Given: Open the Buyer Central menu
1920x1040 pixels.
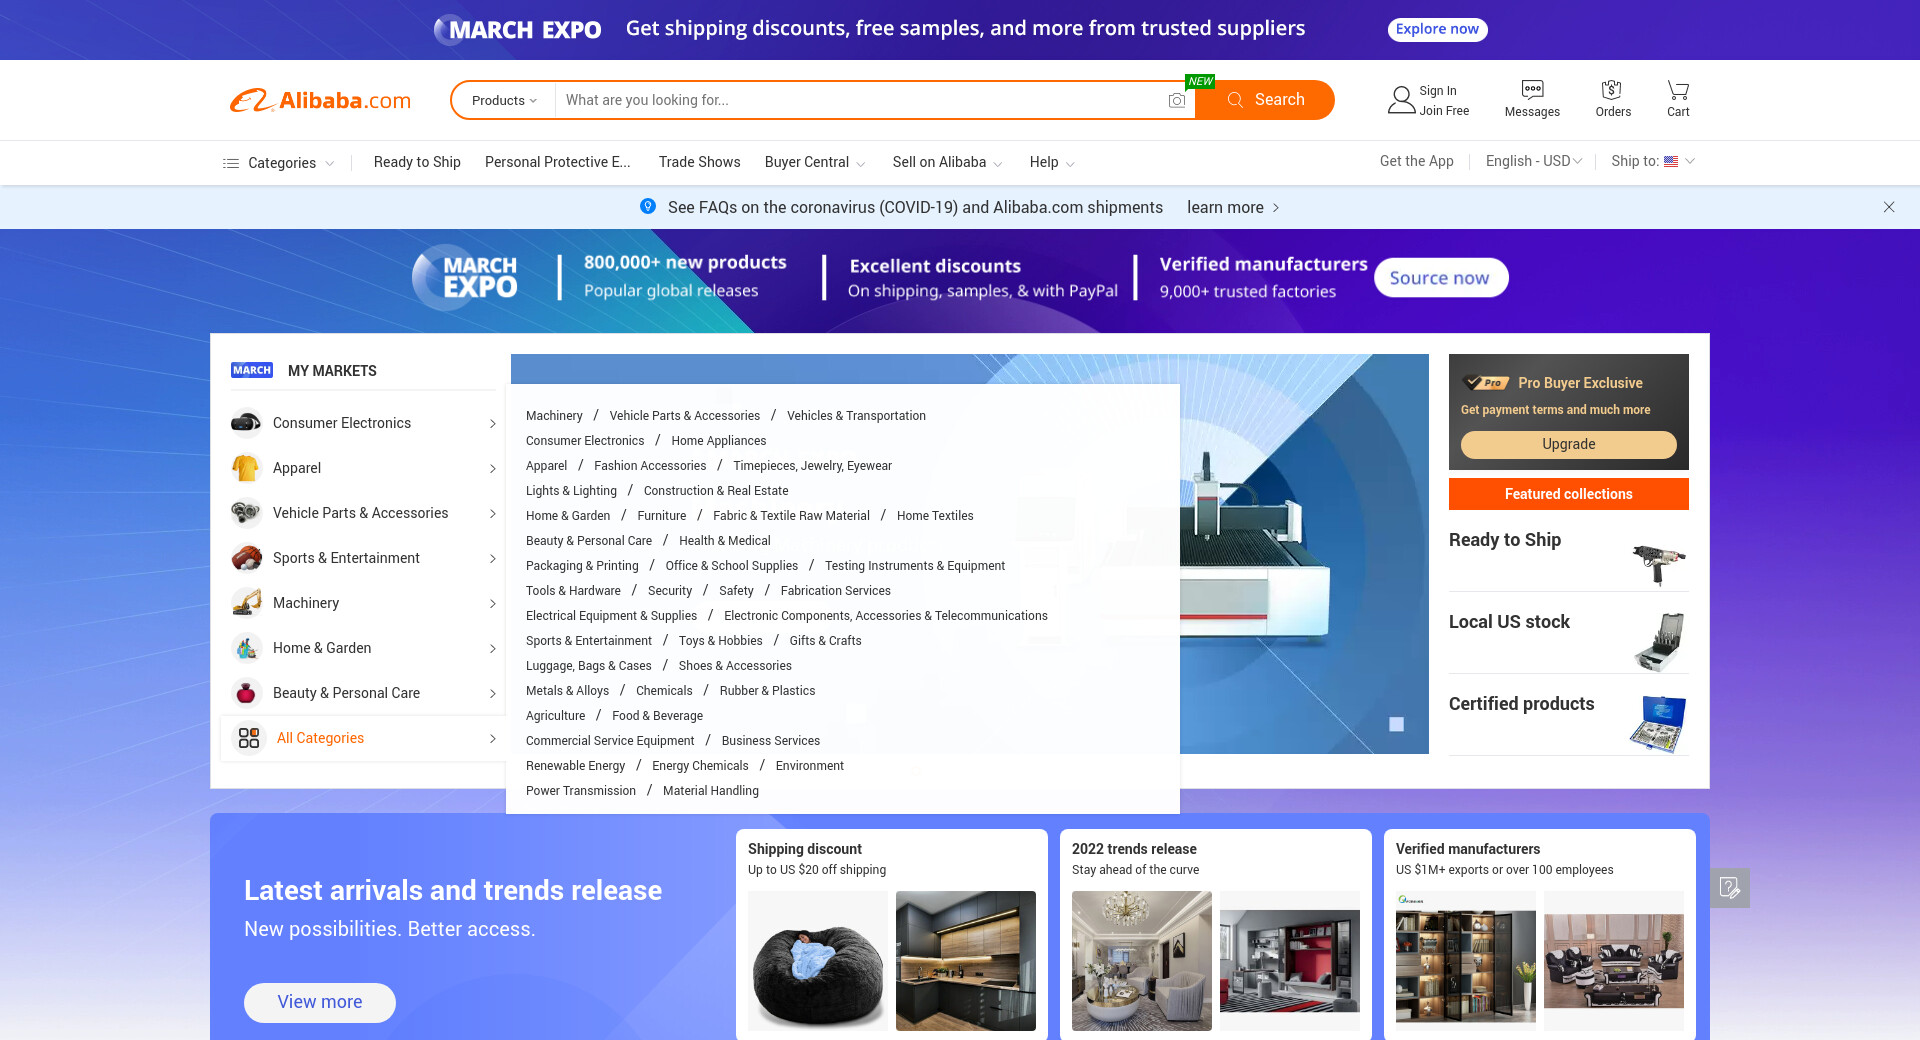Looking at the screenshot, I should pos(814,162).
